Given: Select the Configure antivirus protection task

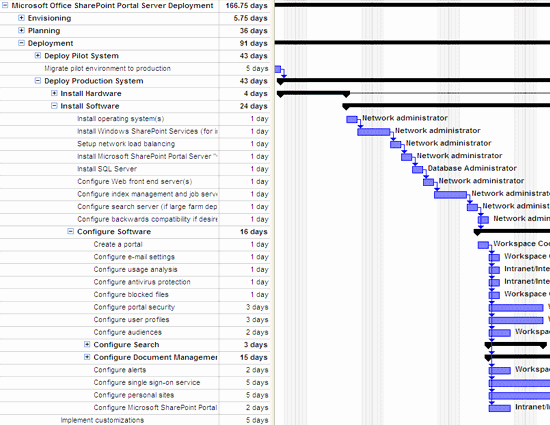Looking at the screenshot, I should (142, 282).
